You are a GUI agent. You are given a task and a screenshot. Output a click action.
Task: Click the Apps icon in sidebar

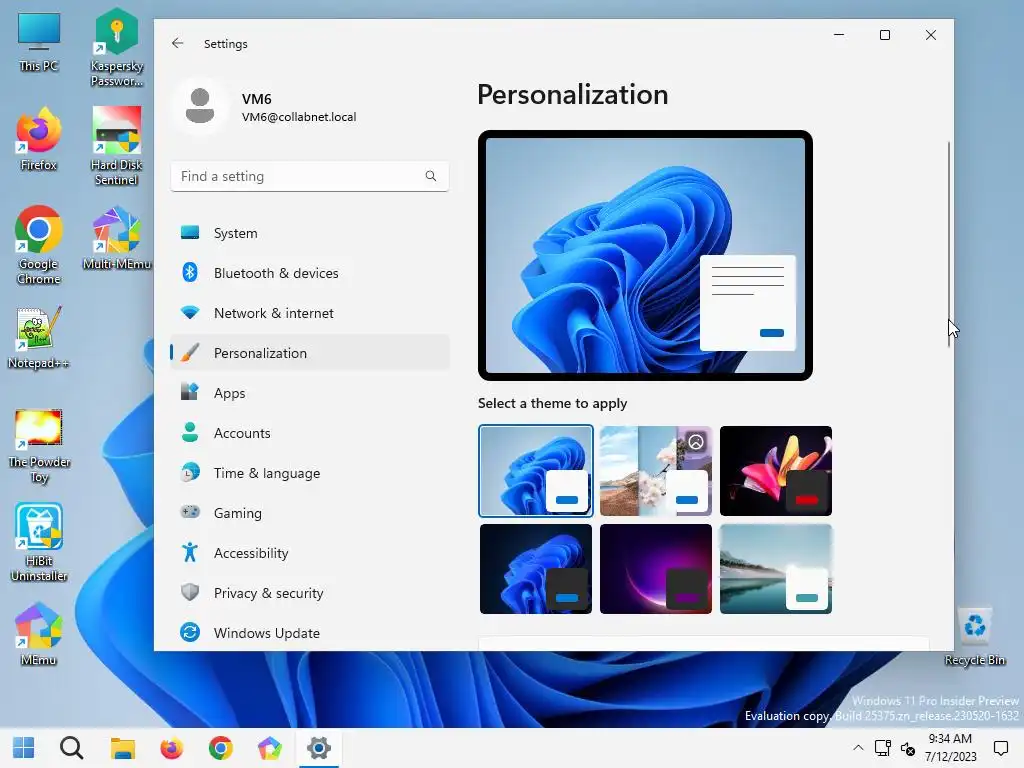tap(190, 392)
